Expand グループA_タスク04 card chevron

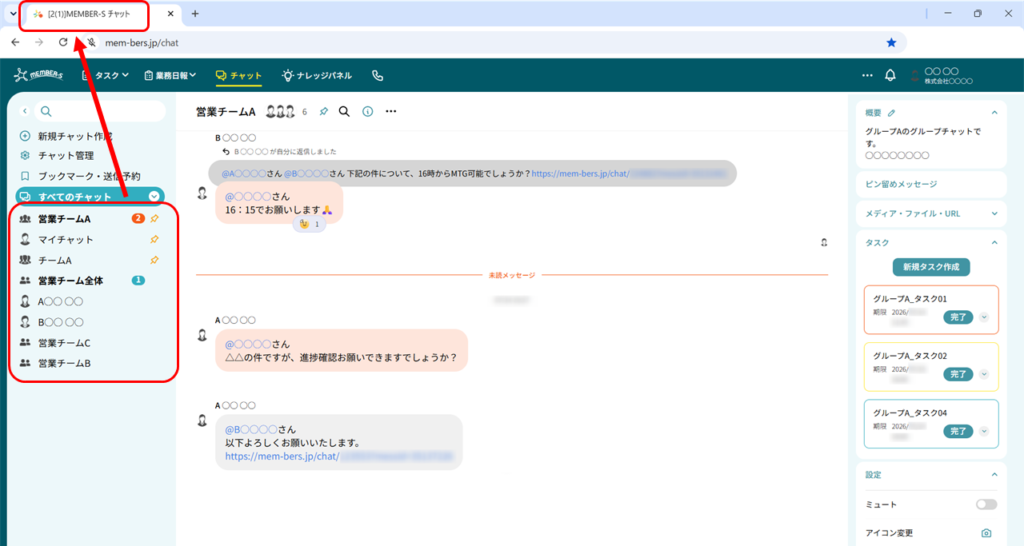point(984,431)
